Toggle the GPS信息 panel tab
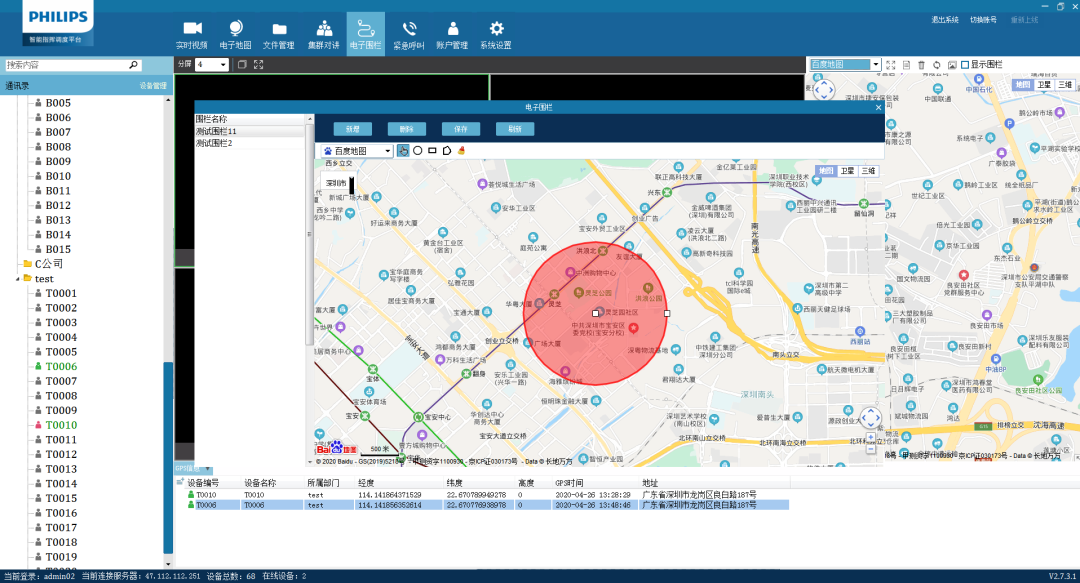Screen dimensions: 1080x583 coord(193,469)
